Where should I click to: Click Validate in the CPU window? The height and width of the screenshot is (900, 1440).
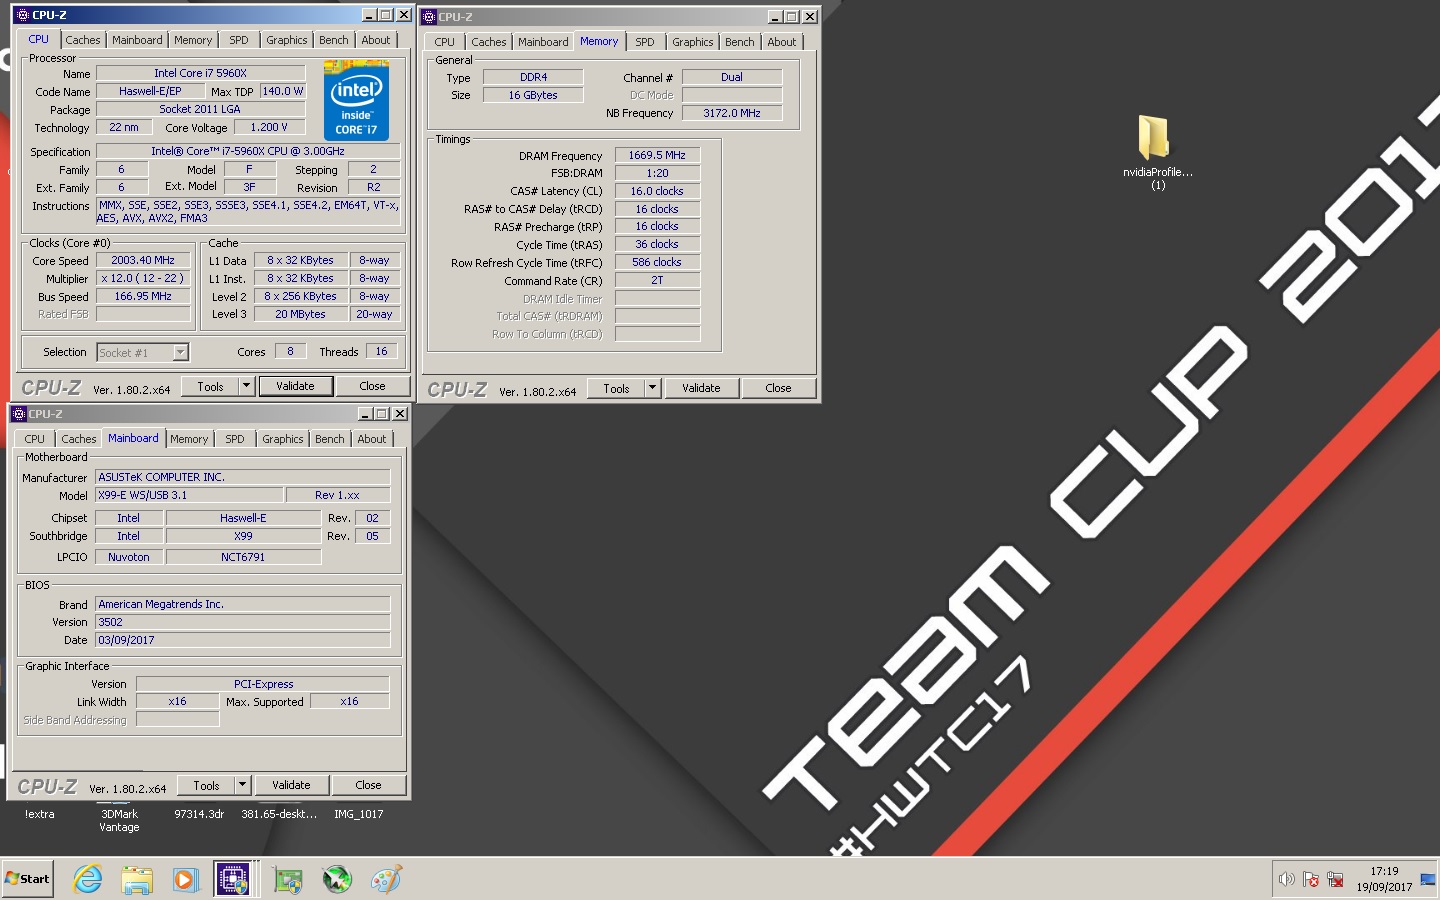pos(295,386)
